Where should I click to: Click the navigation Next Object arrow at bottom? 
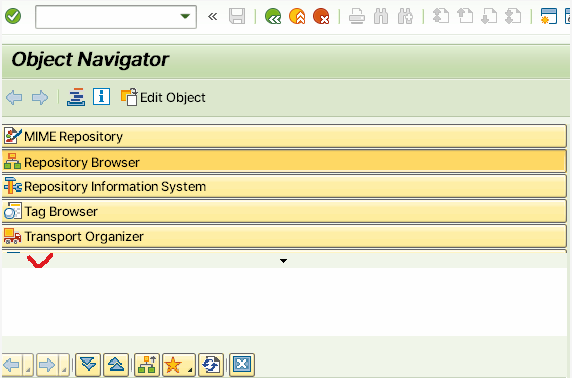click(47, 365)
